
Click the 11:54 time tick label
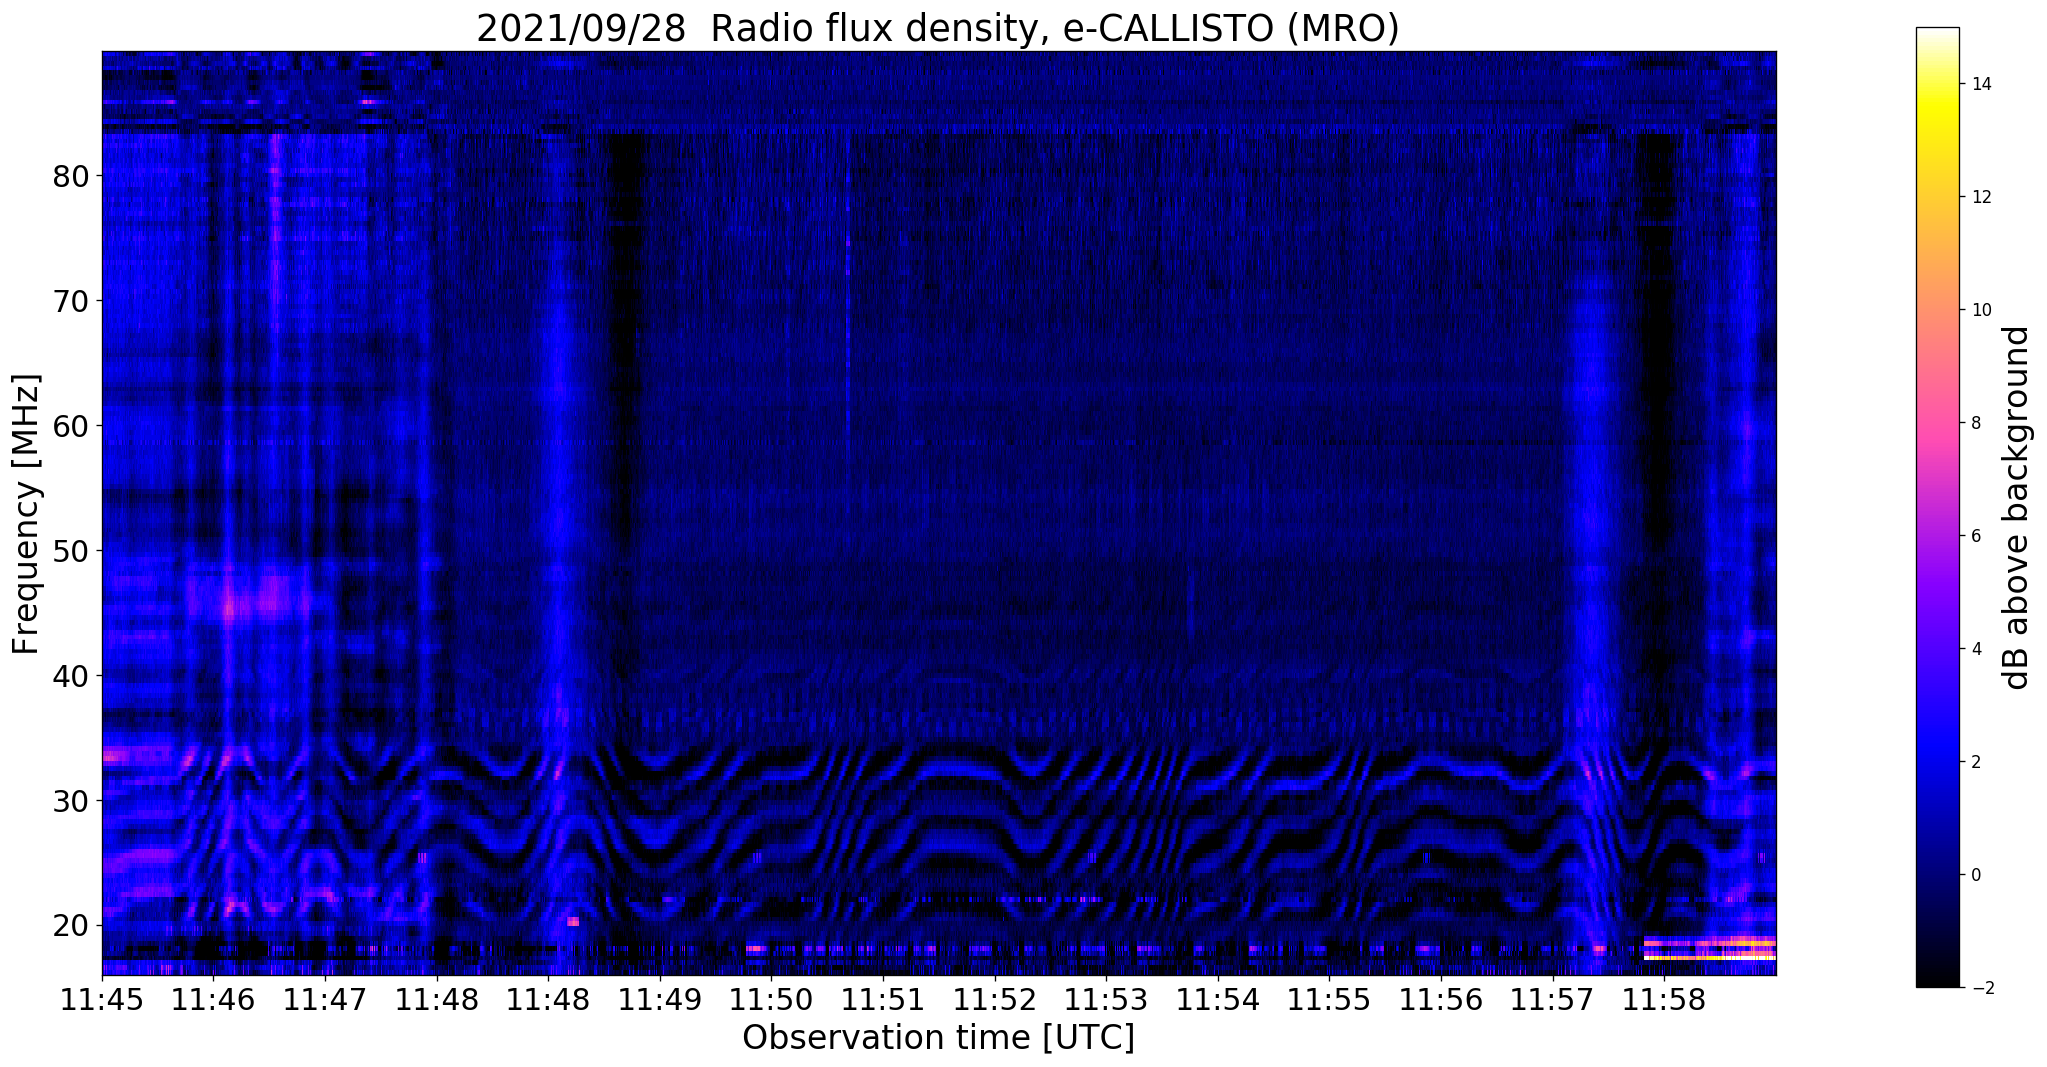(1217, 999)
